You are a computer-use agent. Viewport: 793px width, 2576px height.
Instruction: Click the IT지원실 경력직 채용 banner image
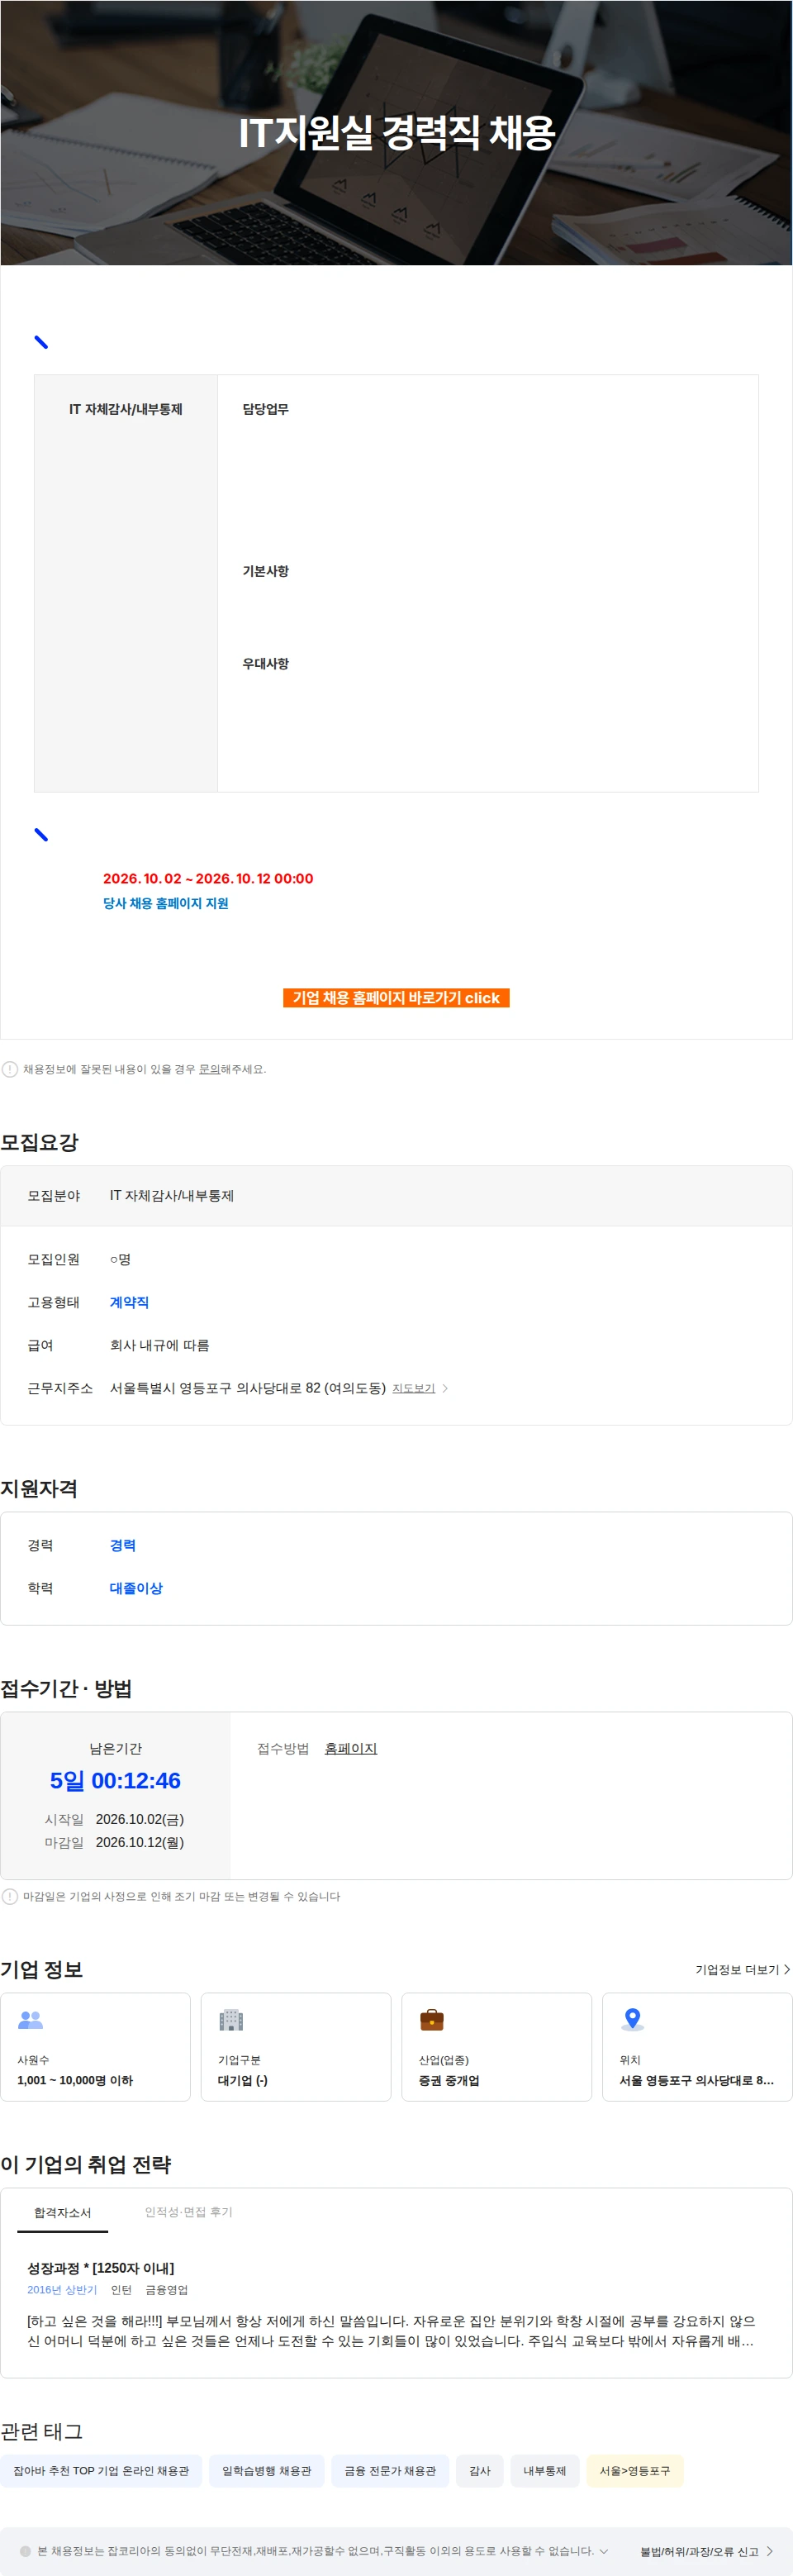point(396,132)
